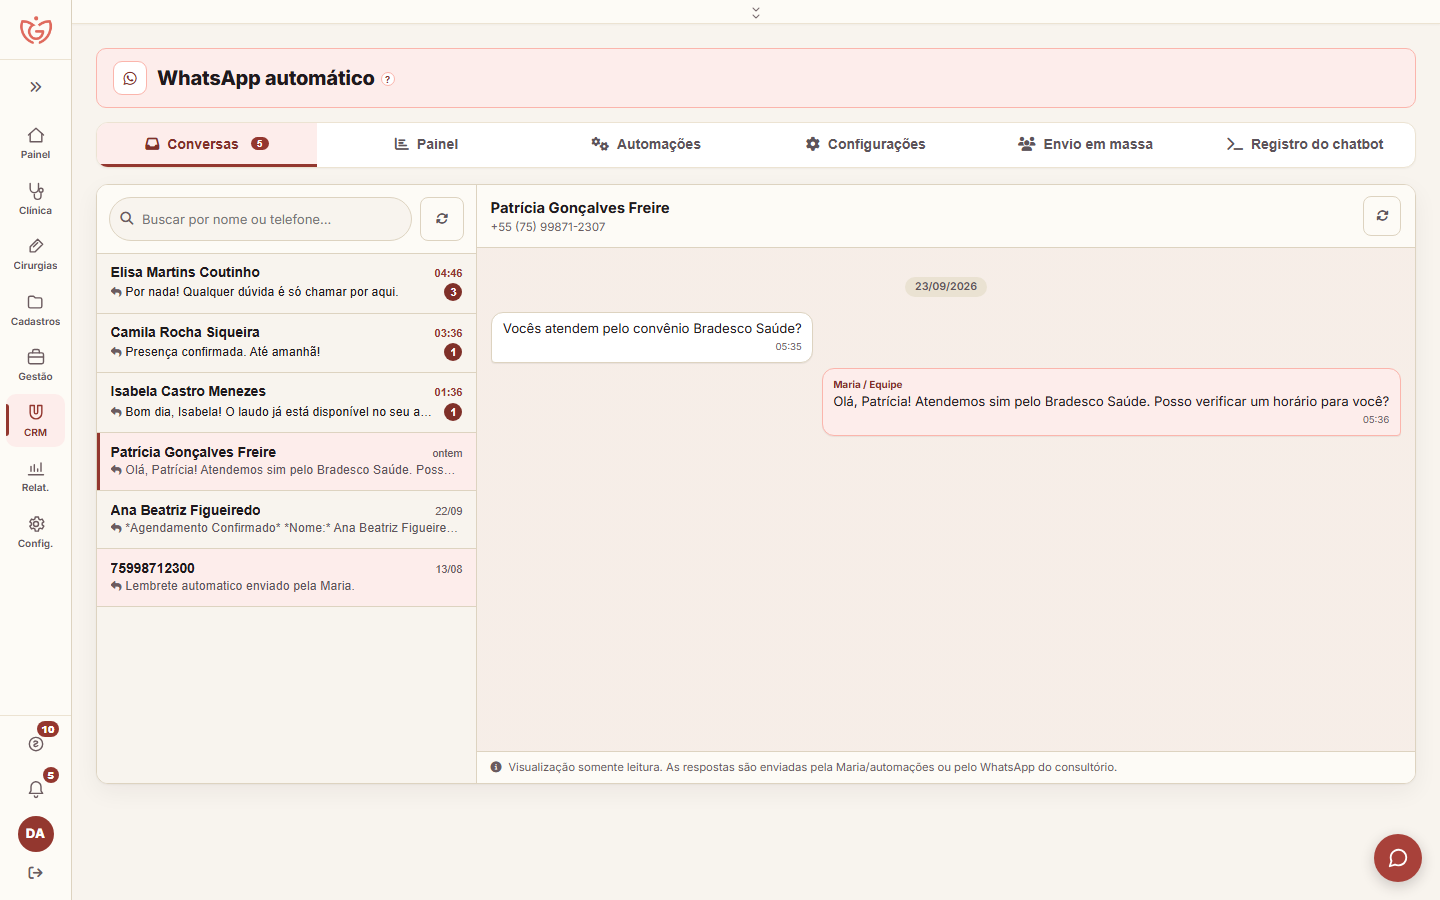Expand the sidebar with double chevron
Image resolution: width=1440 pixels, height=900 pixels.
click(x=36, y=87)
